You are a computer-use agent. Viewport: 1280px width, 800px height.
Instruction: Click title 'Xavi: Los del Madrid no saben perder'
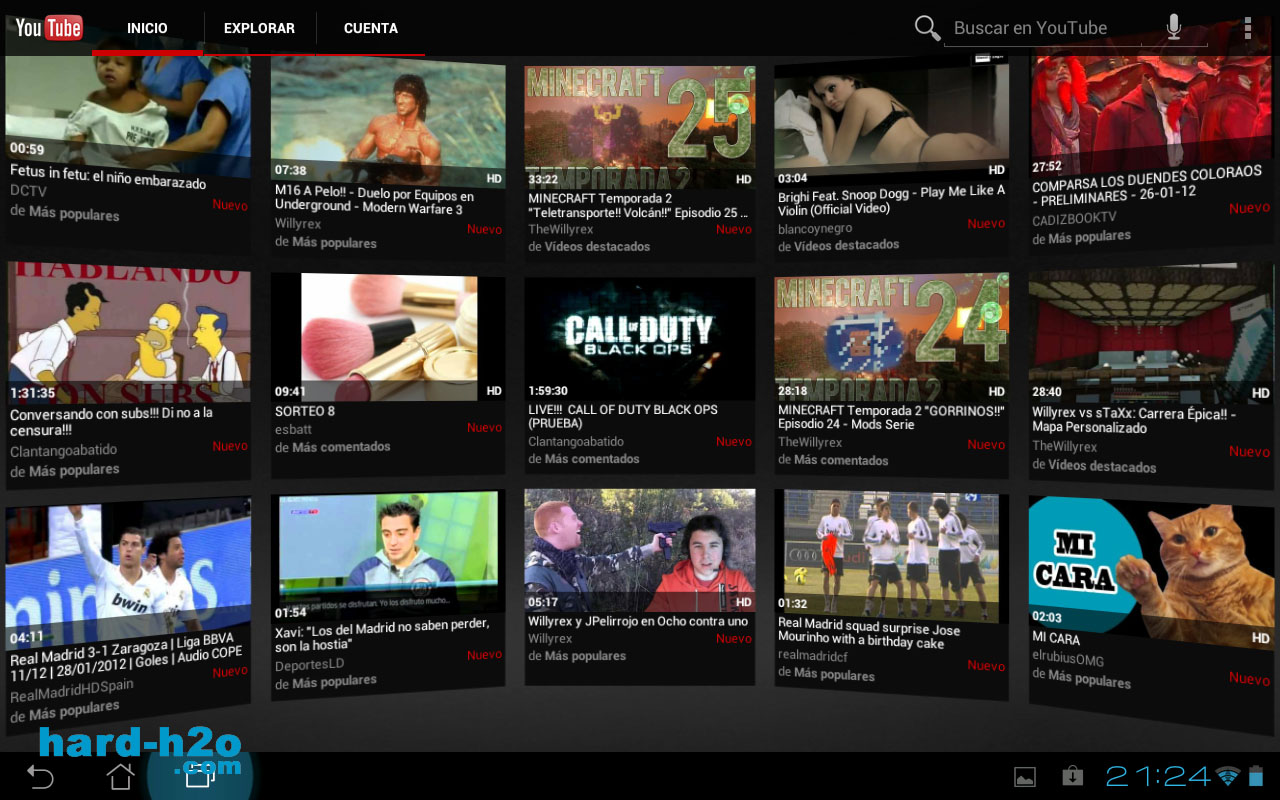(382, 635)
